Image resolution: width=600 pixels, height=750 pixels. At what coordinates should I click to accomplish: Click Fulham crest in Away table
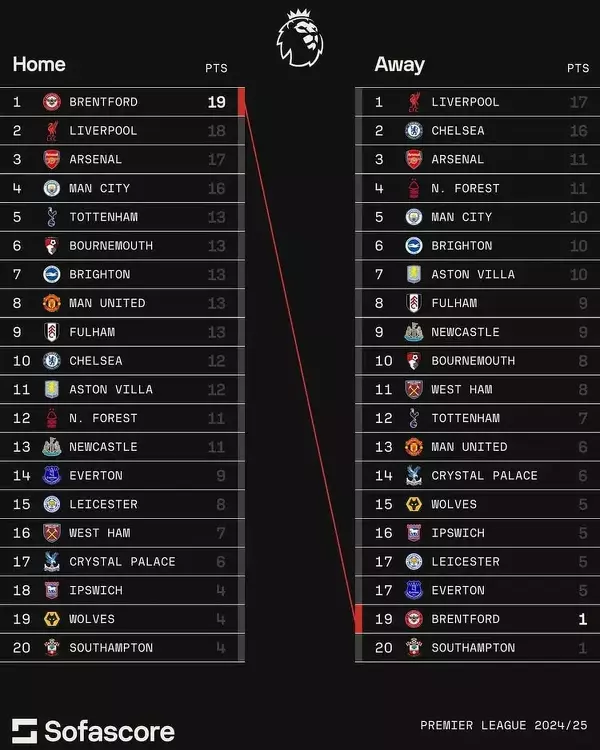pos(414,303)
